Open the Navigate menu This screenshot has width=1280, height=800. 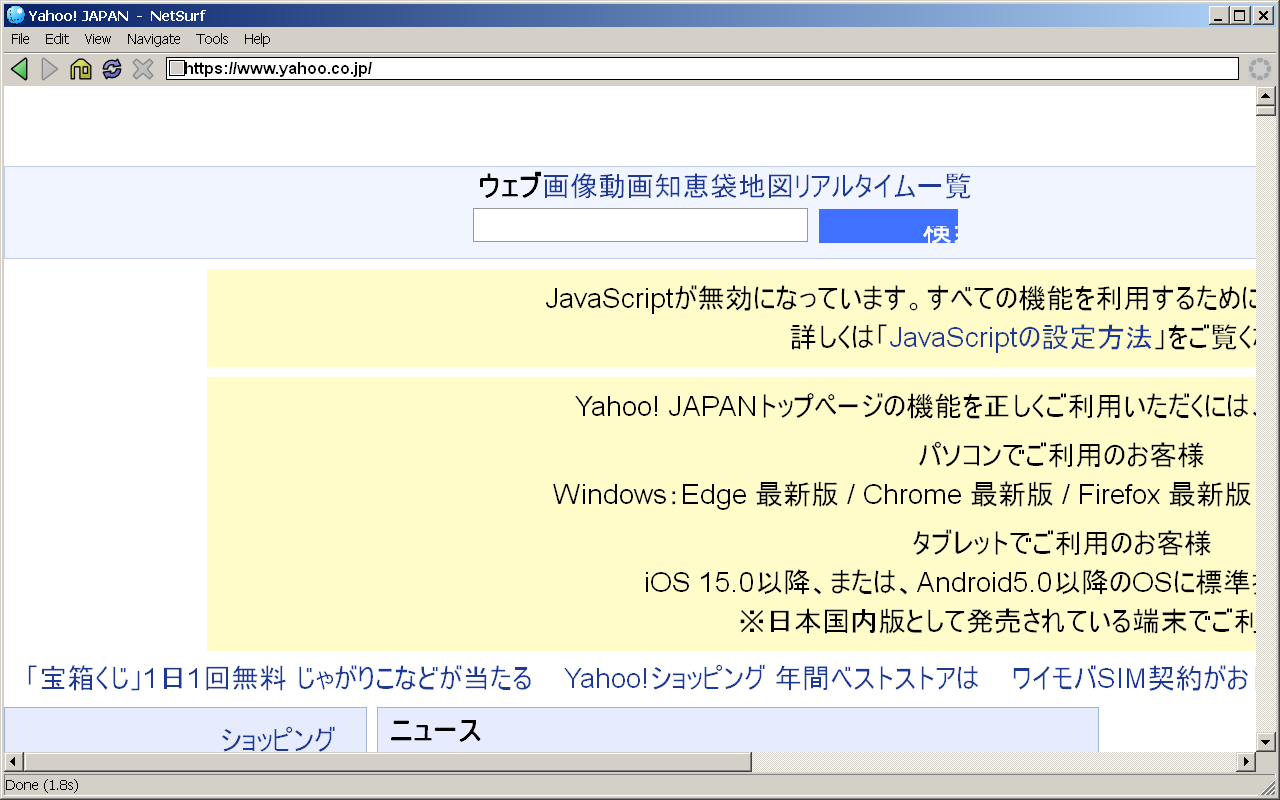click(153, 39)
